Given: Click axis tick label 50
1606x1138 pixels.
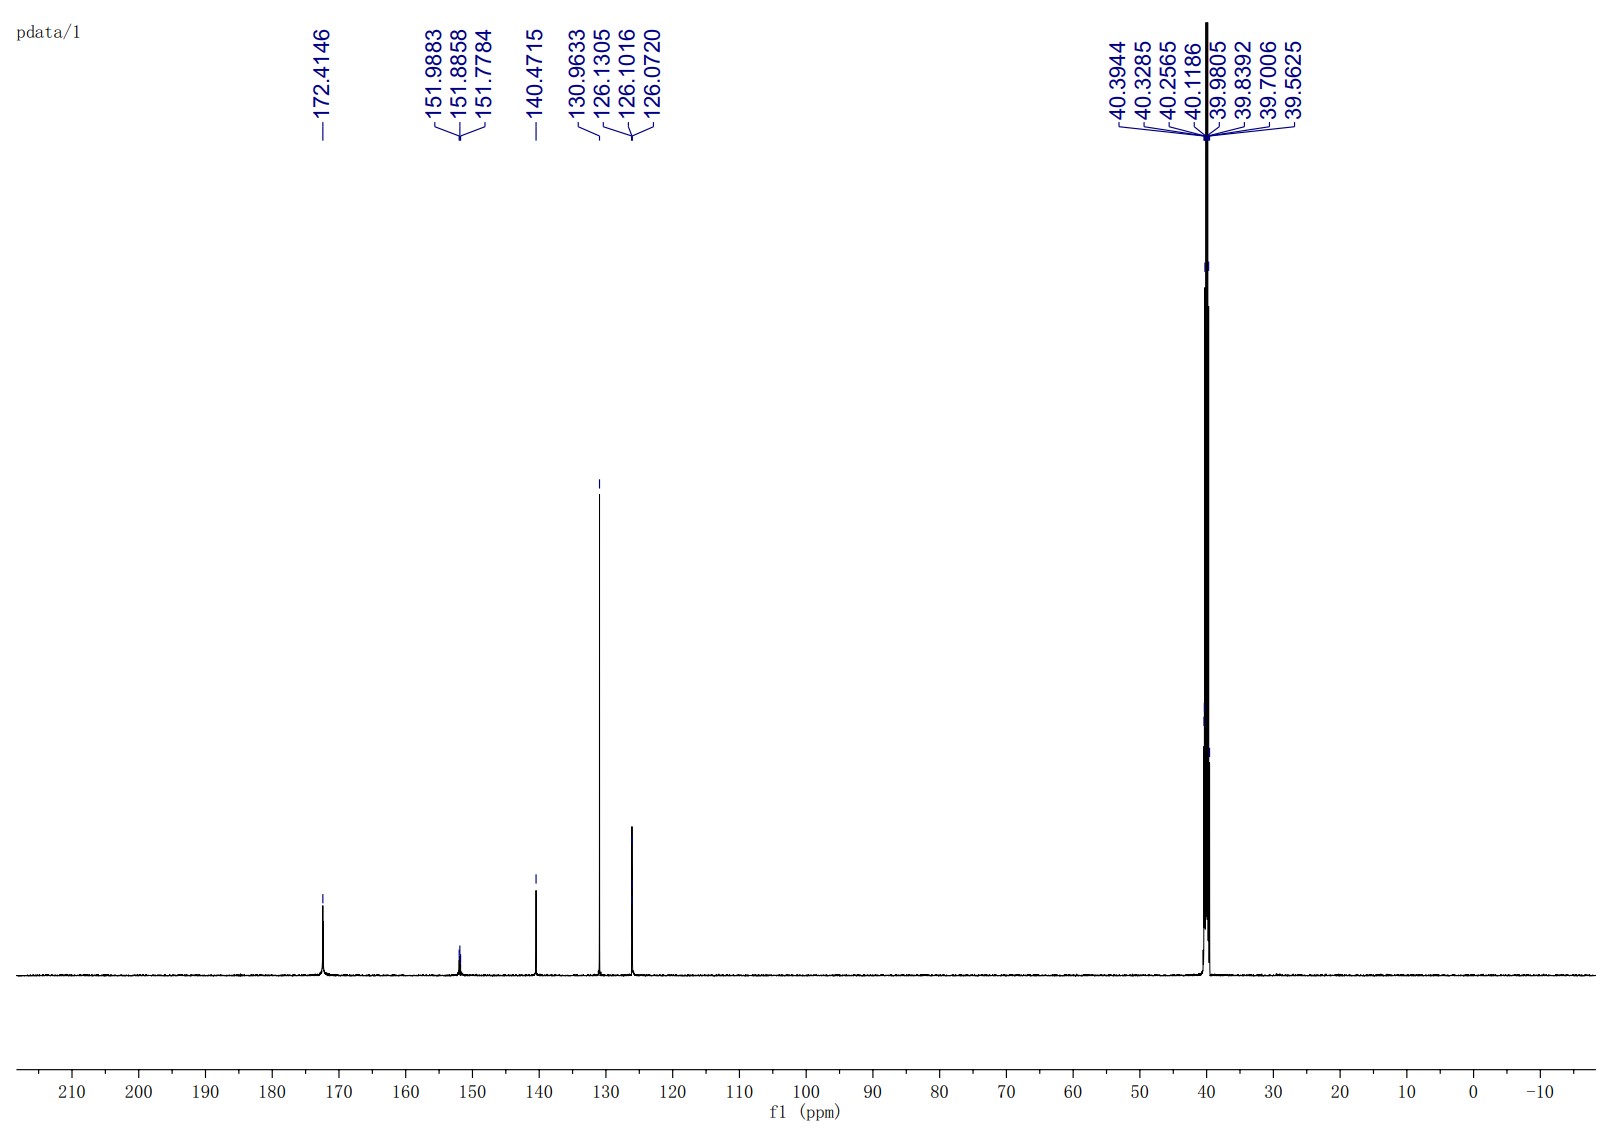Looking at the screenshot, I should pyautogui.click(x=1140, y=1092).
